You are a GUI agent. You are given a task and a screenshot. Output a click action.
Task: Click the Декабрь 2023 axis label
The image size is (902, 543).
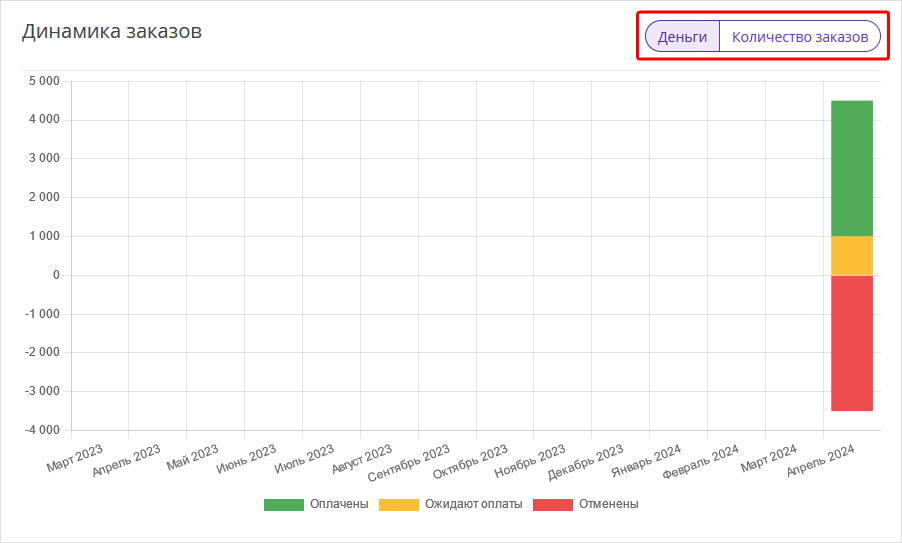pos(585,462)
